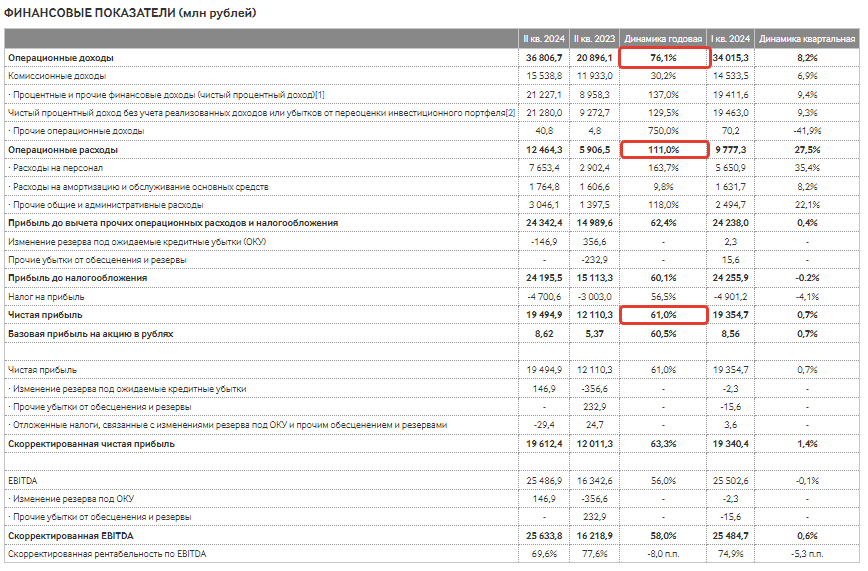Click the value -4 700,6
The width and height of the screenshot is (868, 571).
point(544,297)
